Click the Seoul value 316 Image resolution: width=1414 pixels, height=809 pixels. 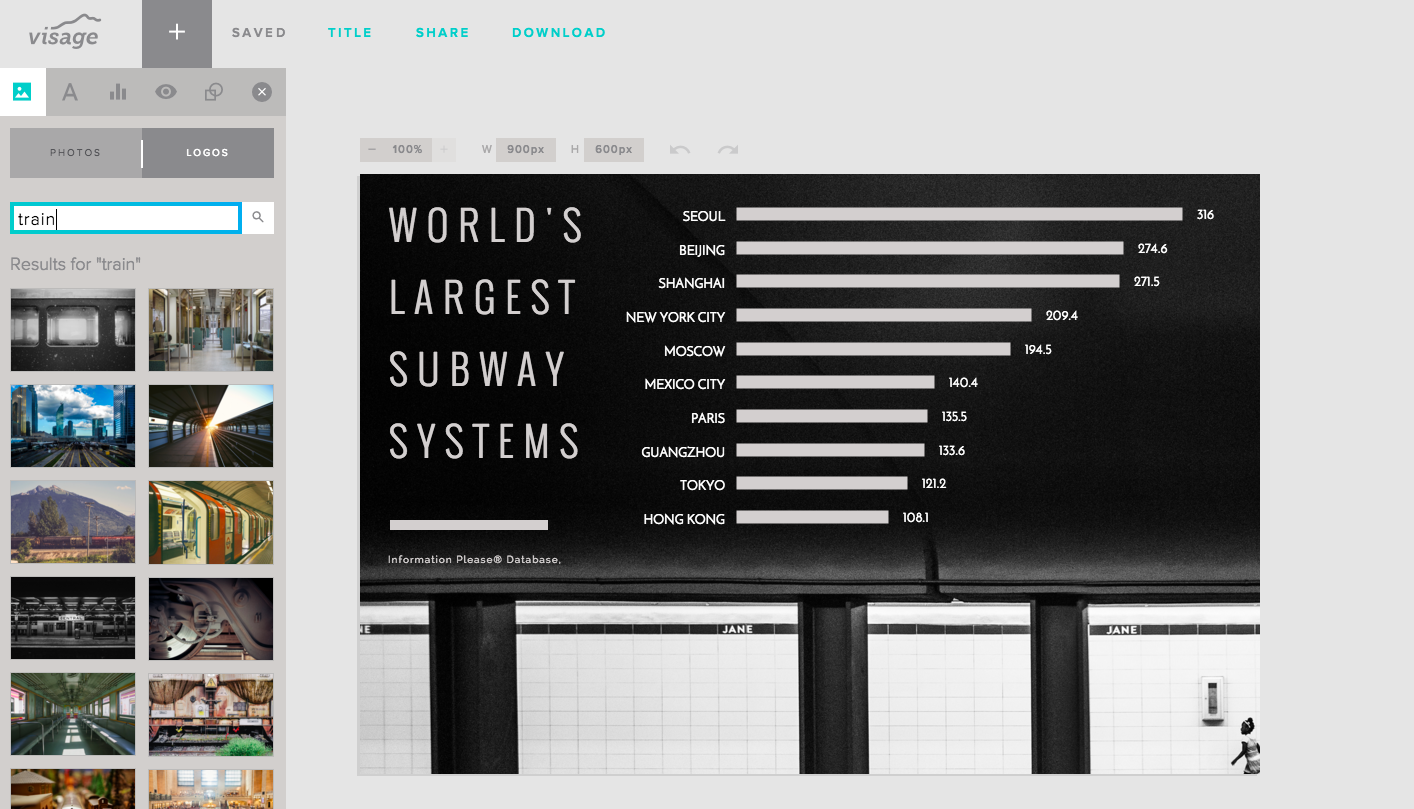click(1205, 215)
